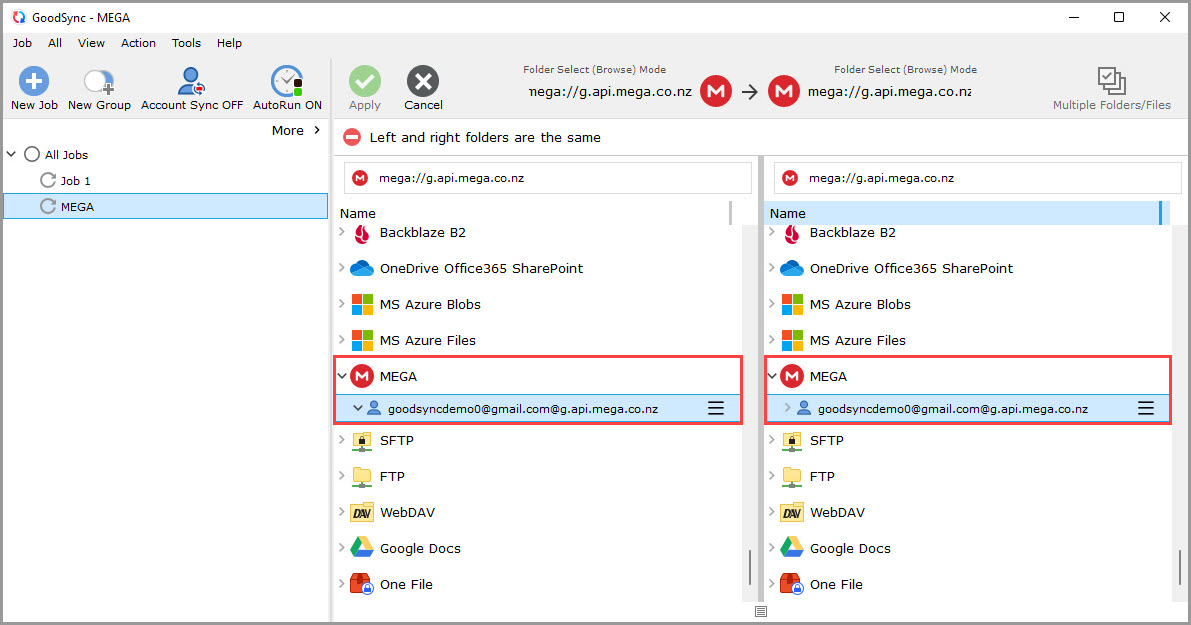Click the OneDrive Office365 SharePoint icon
This screenshot has width=1191, height=625.
[361, 268]
